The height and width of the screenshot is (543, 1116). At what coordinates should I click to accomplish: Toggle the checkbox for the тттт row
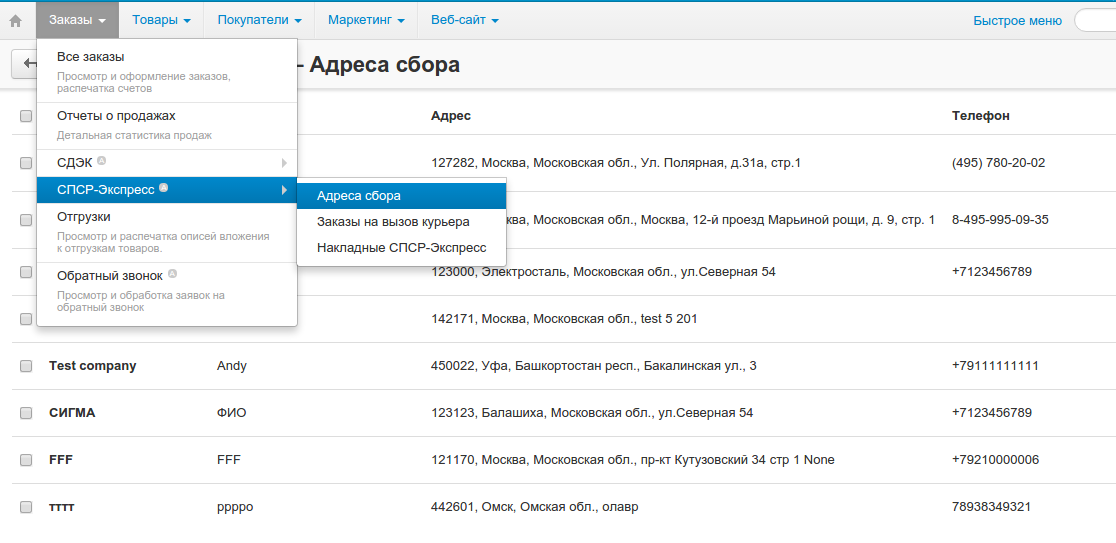pyautogui.click(x=26, y=507)
